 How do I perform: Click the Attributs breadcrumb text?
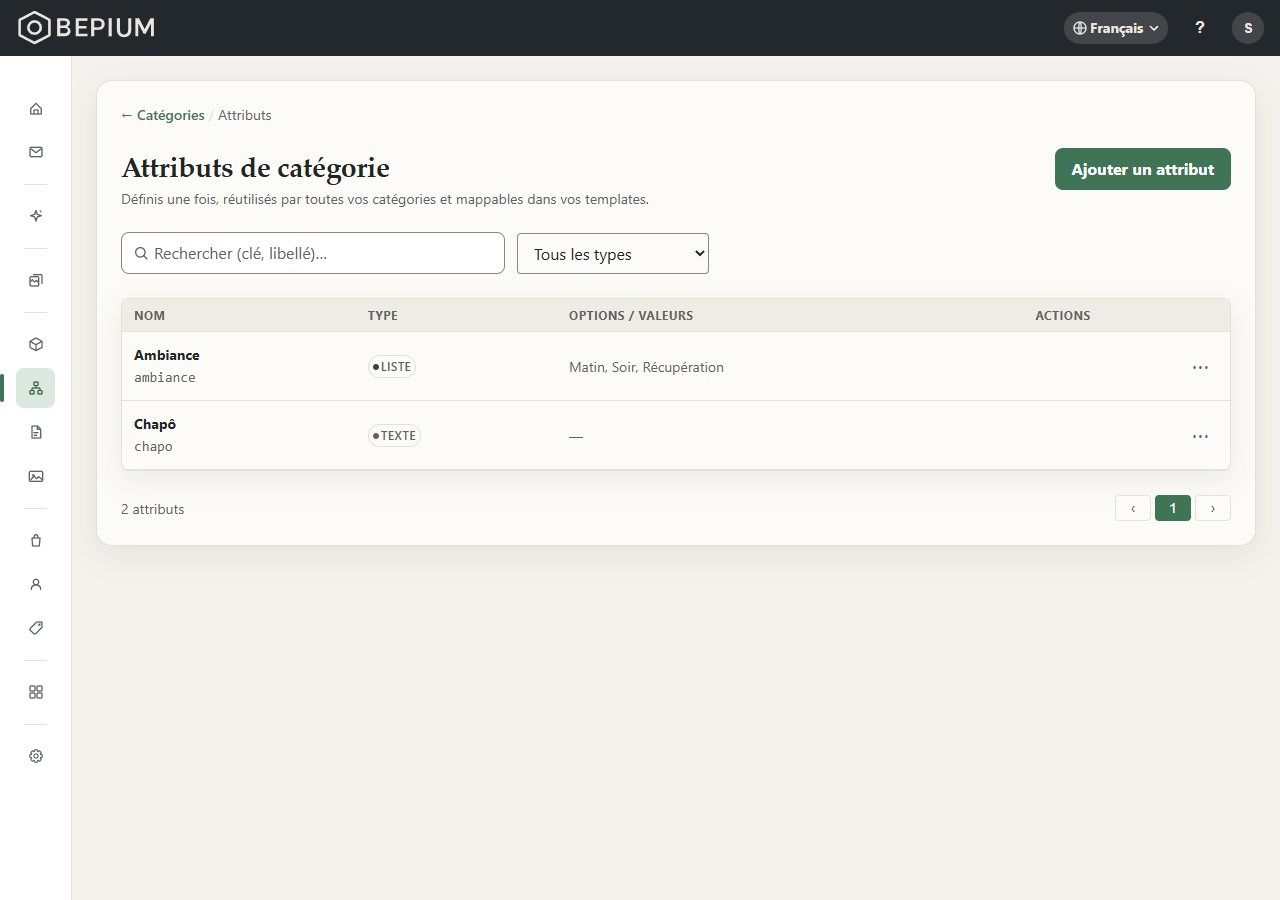click(245, 115)
